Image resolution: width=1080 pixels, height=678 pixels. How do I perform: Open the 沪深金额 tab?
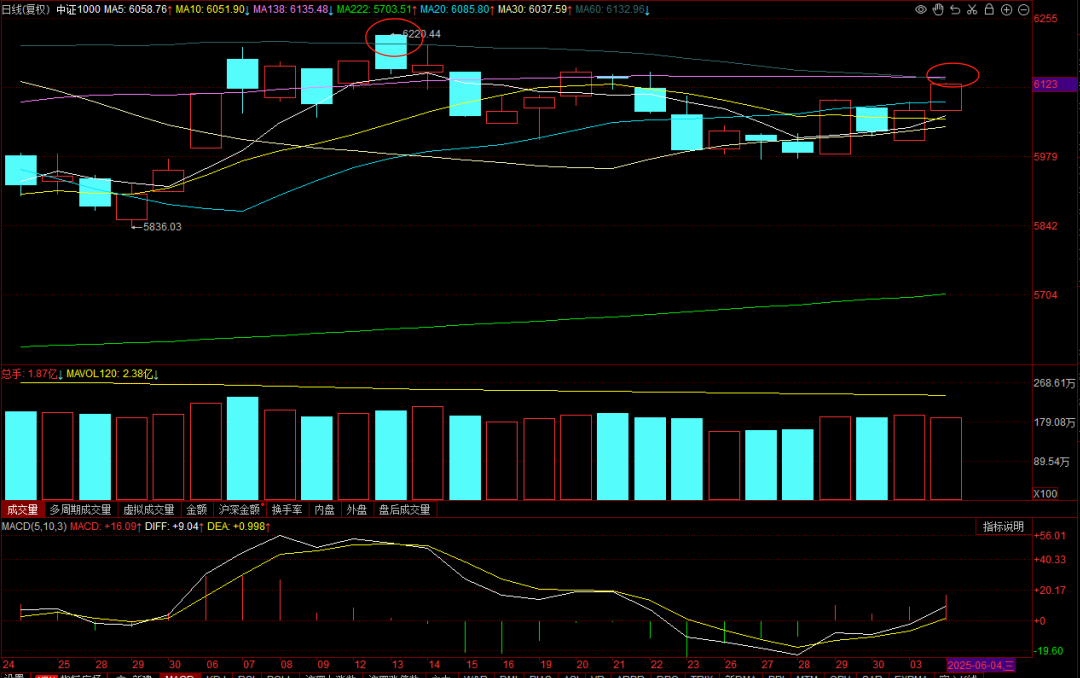coord(239,510)
